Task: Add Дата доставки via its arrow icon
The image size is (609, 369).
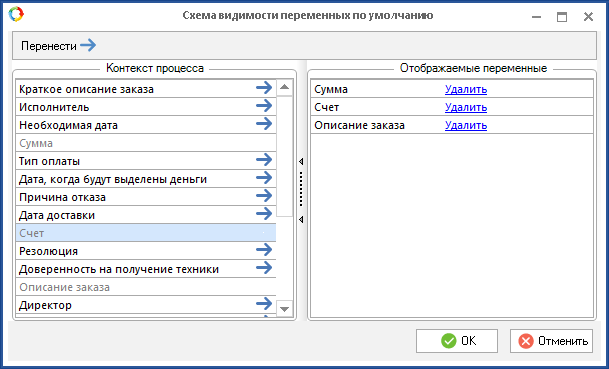Action: tap(264, 214)
